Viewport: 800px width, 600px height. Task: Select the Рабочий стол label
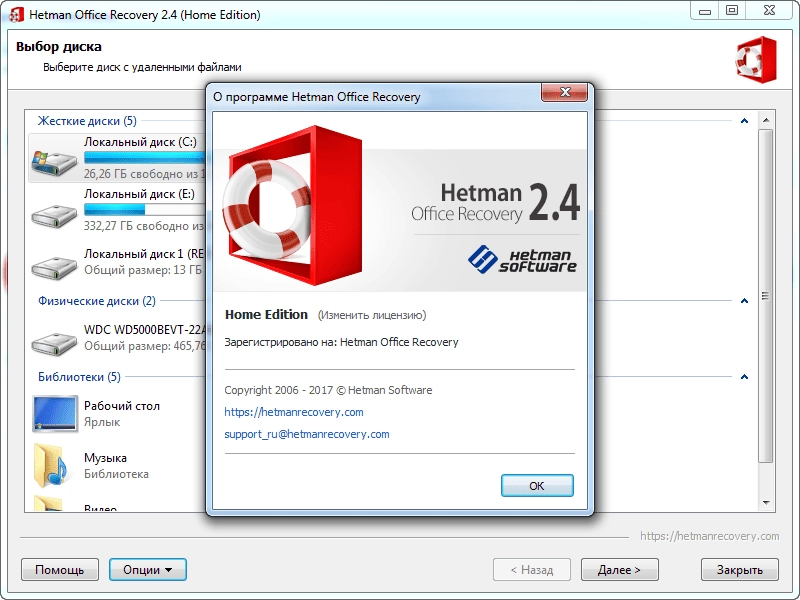(x=122, y=406)
